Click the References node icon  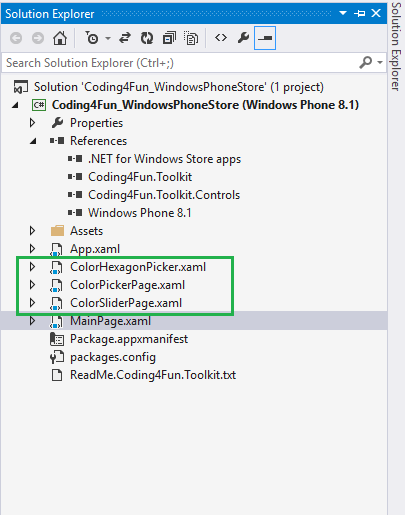tap(57, 141)
